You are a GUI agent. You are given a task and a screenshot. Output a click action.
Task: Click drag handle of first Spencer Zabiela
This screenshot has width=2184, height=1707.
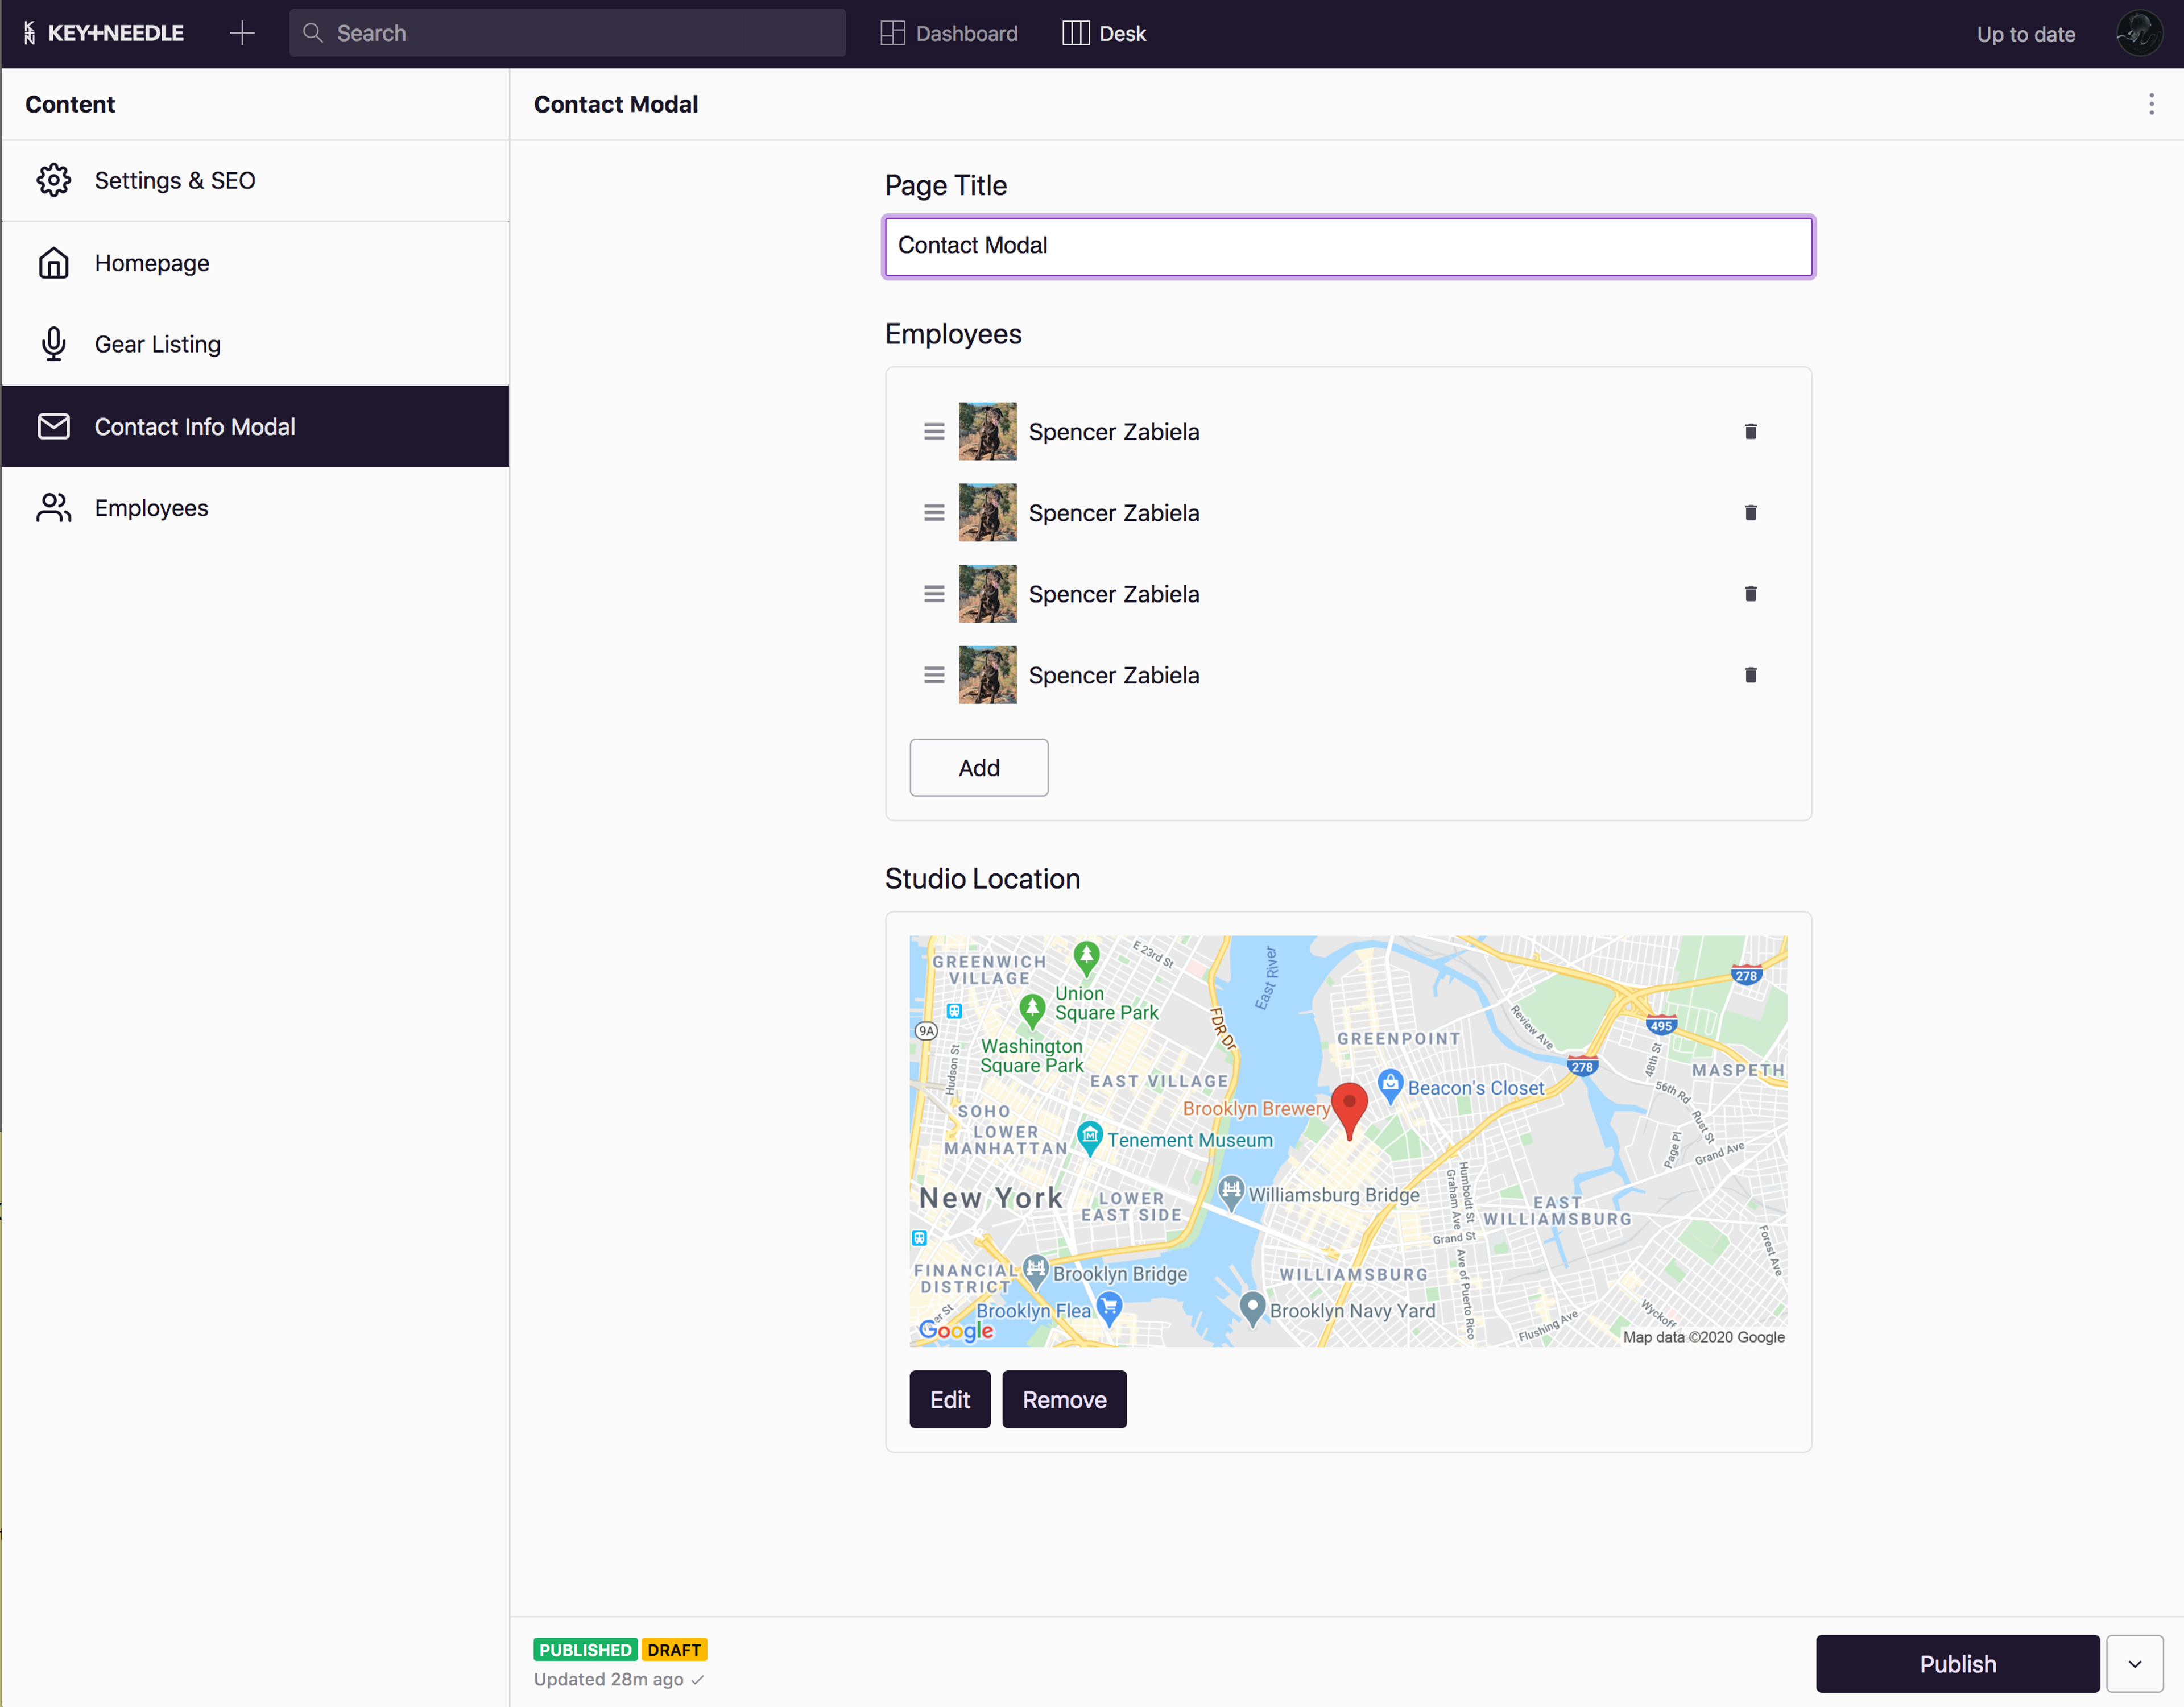point(934,431)
